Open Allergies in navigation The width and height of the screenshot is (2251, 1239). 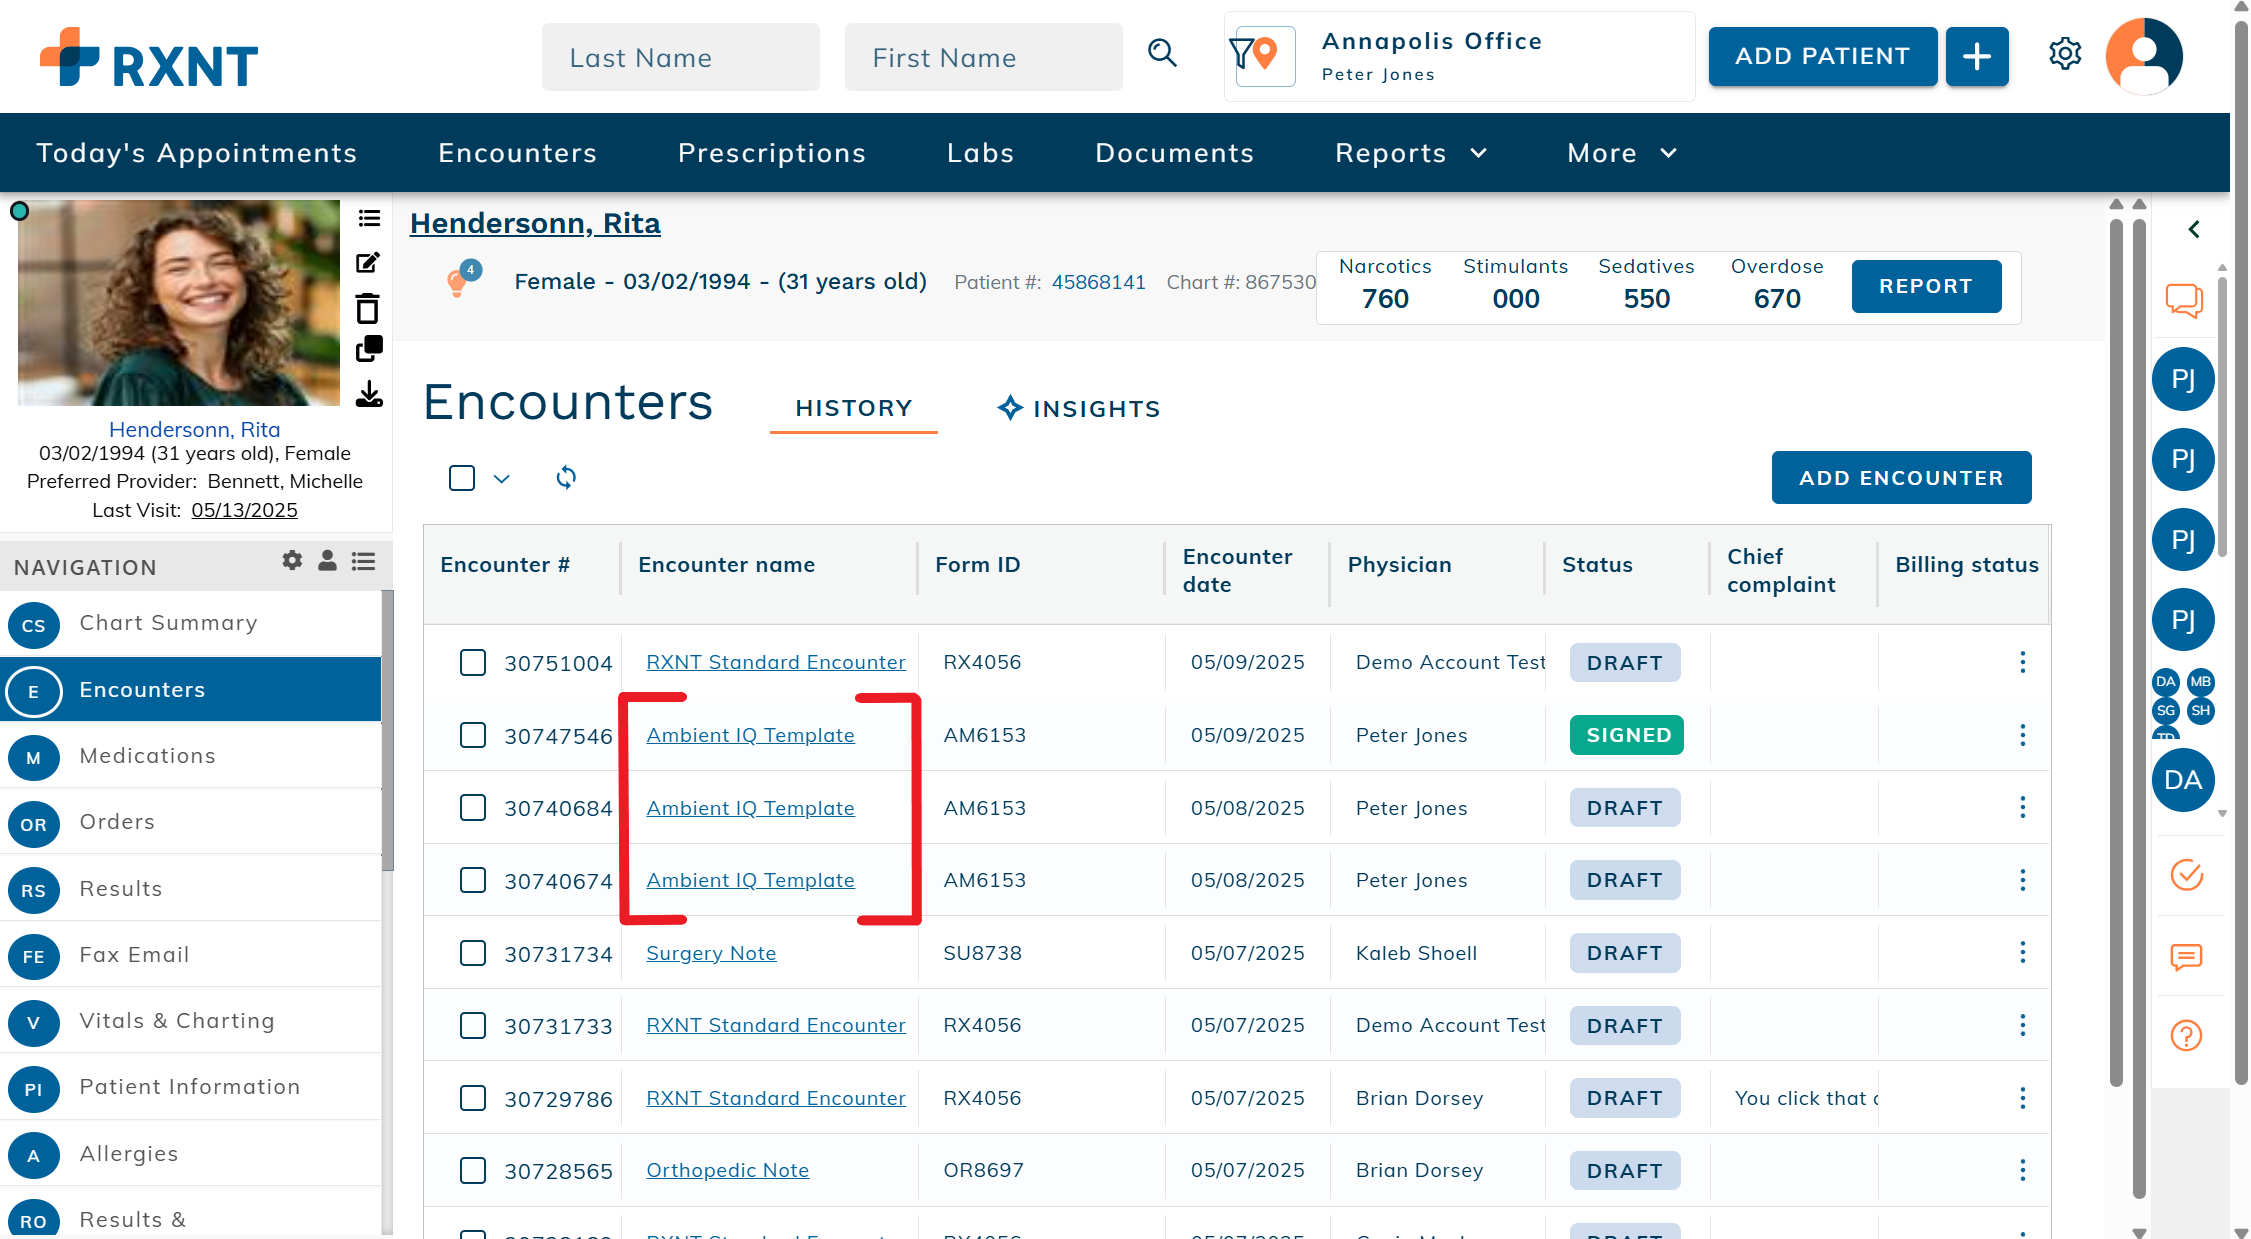coord(190,1154)
